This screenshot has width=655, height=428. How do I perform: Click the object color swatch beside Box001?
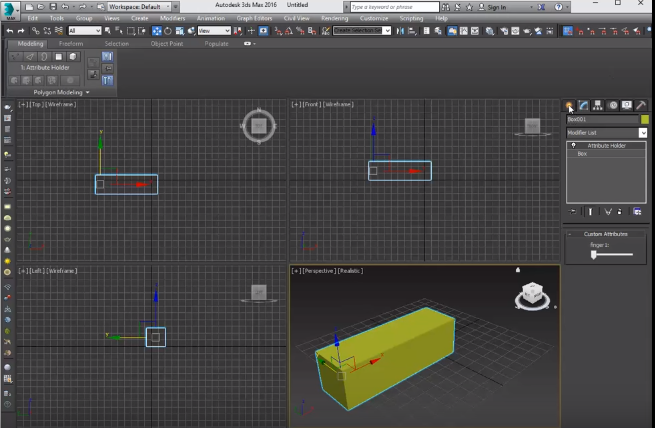645,119
